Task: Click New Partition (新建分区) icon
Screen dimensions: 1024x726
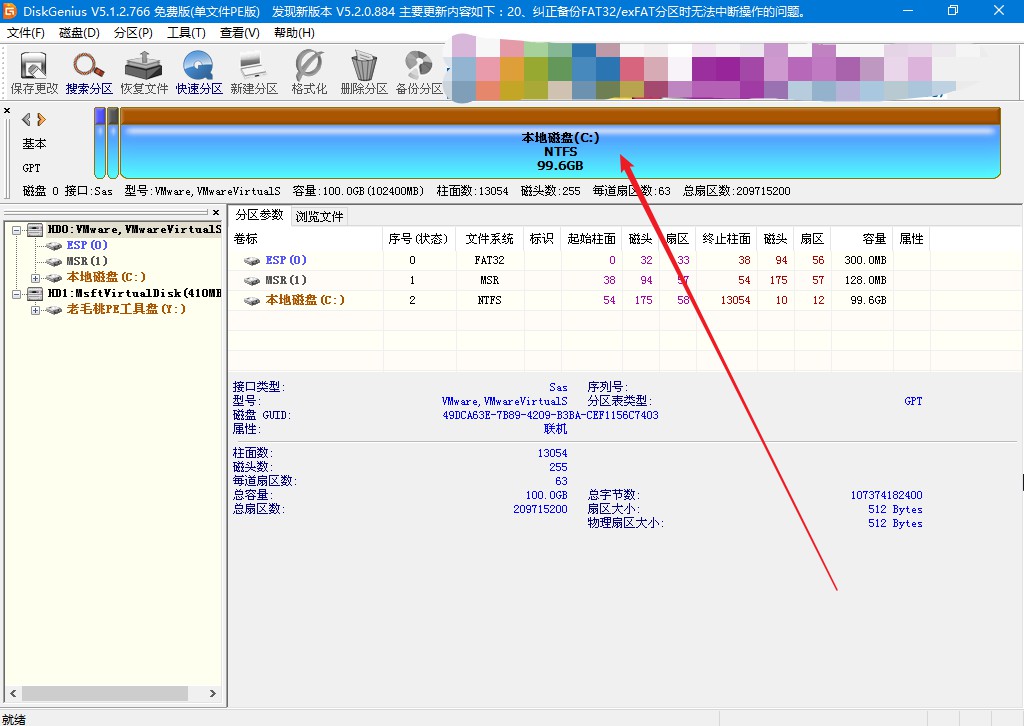Action: pos(253,73)
